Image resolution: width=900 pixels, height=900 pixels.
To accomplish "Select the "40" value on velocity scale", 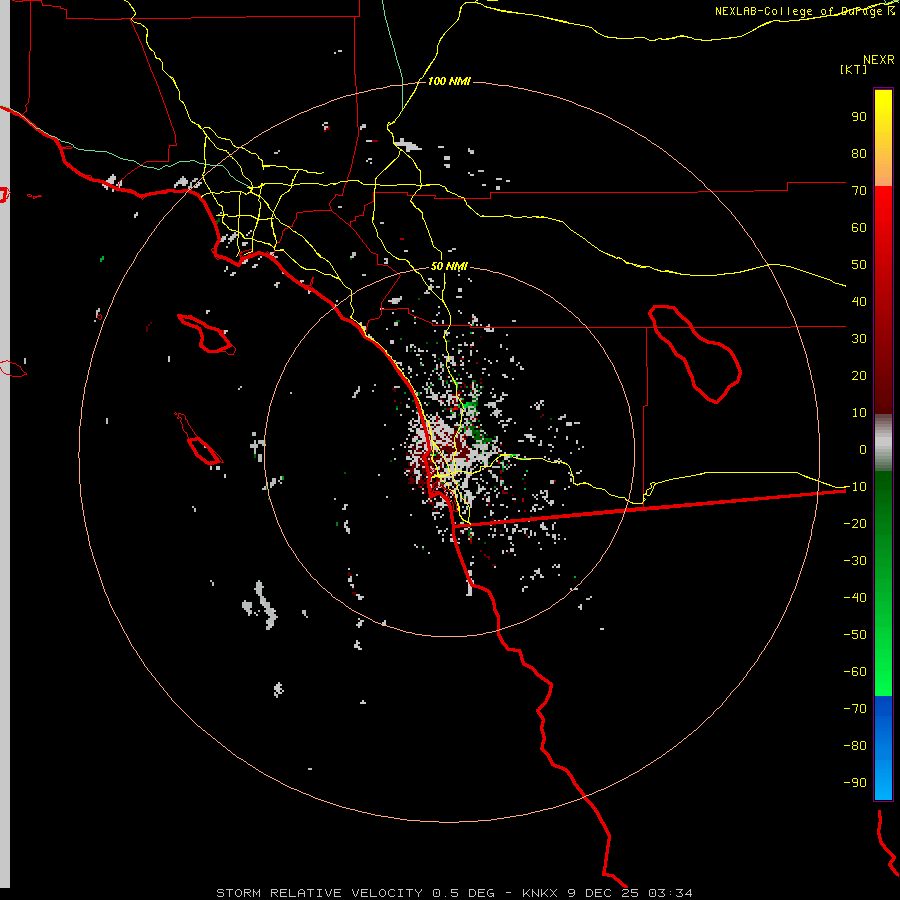I will [x=859, y=301].
